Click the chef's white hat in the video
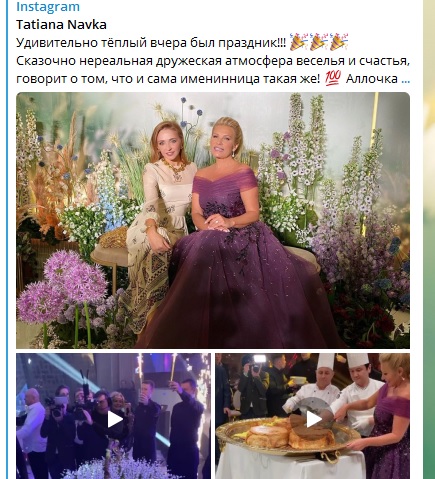This screenshot has height=479, width=435. pos(326,361)
